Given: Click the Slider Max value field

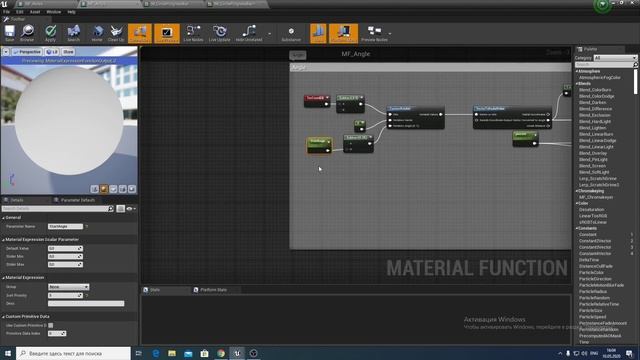Looking at the screenshot, I should point(65,264).
